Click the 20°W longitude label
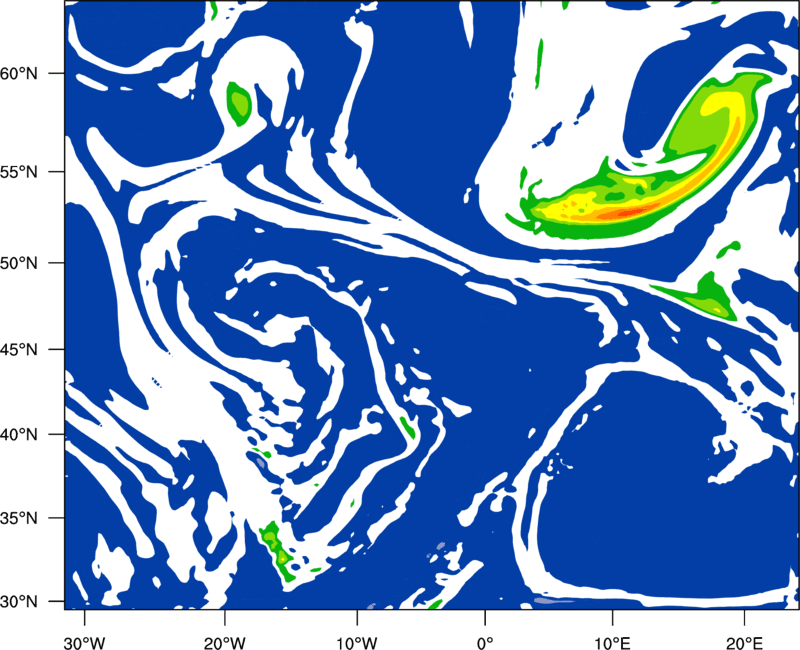Screen dimensions: 800x650 click(224, 643)
